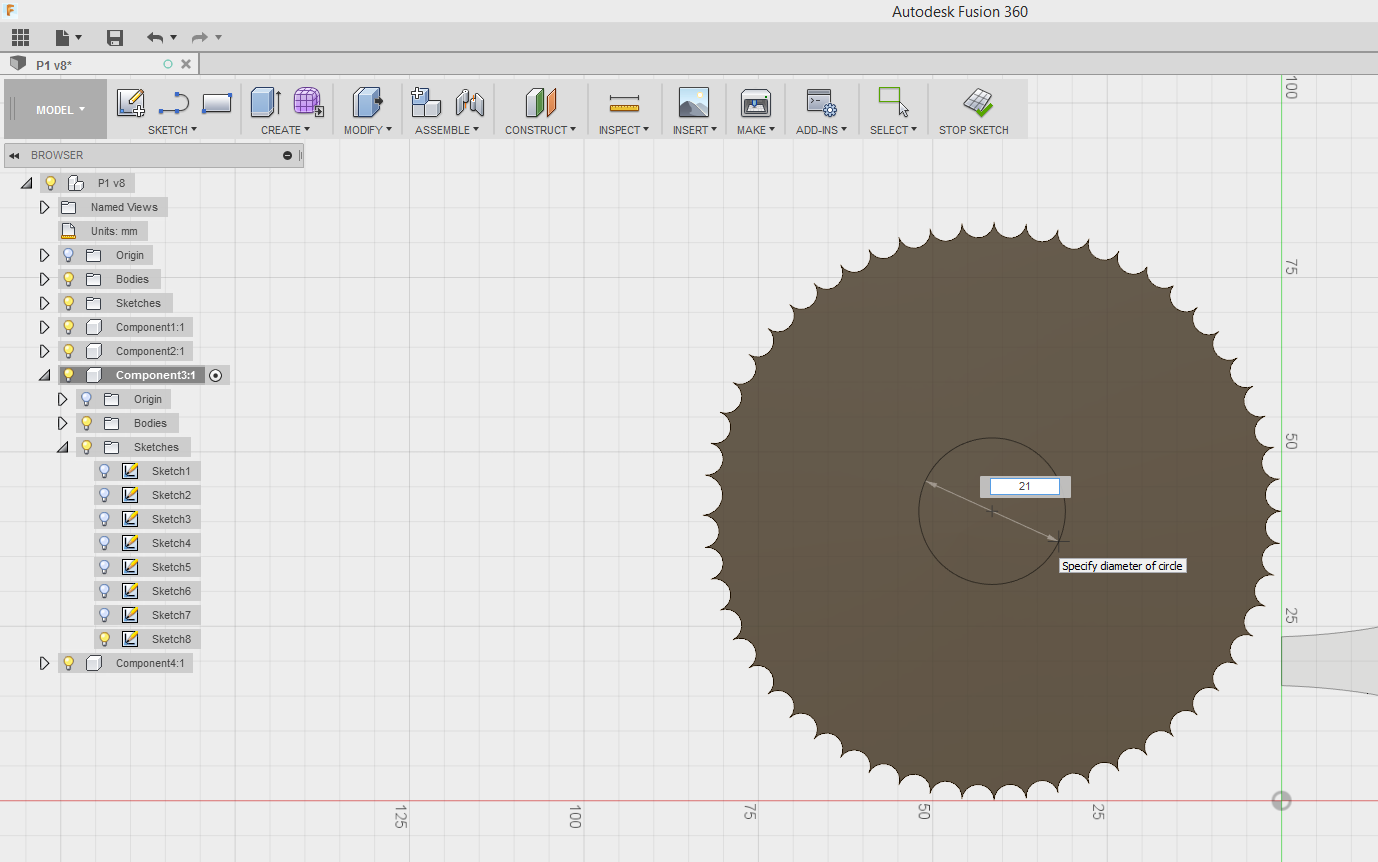Collapse the Component3:1 node
This screenshot has height=862, width=1378.
(x=44, y=376)
